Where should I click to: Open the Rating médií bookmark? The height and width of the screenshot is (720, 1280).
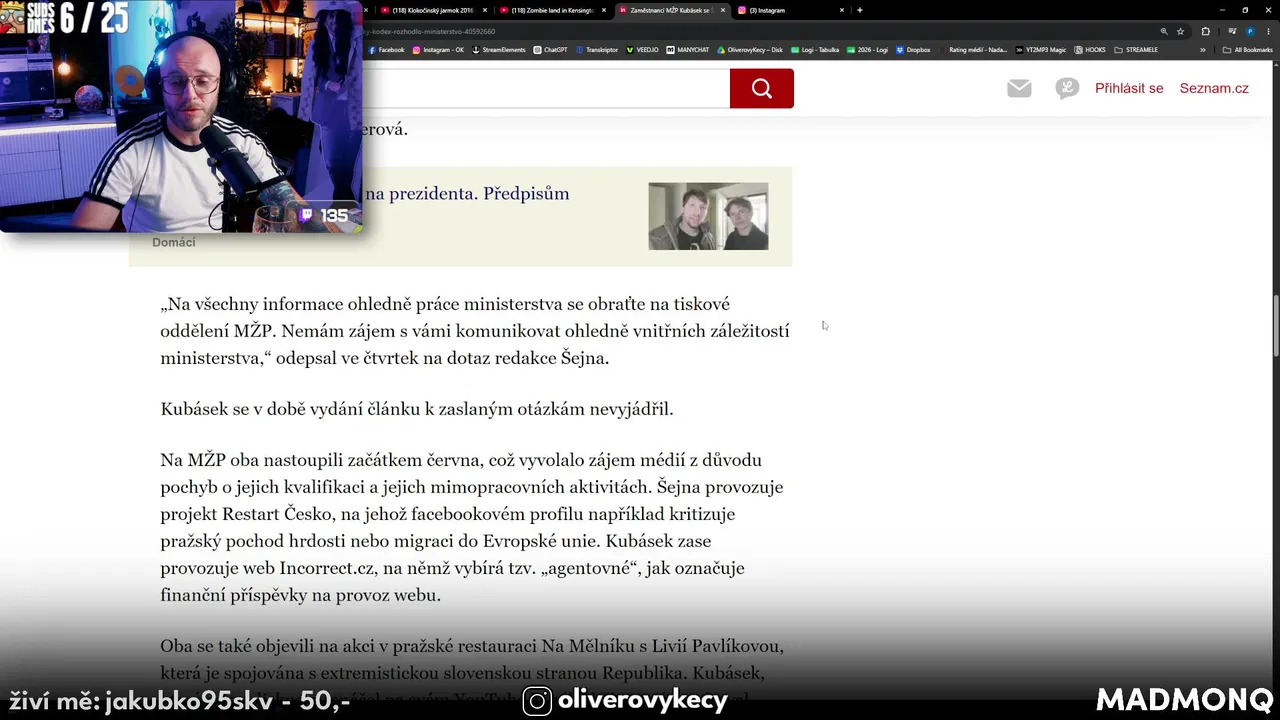[x=973, y=49]
